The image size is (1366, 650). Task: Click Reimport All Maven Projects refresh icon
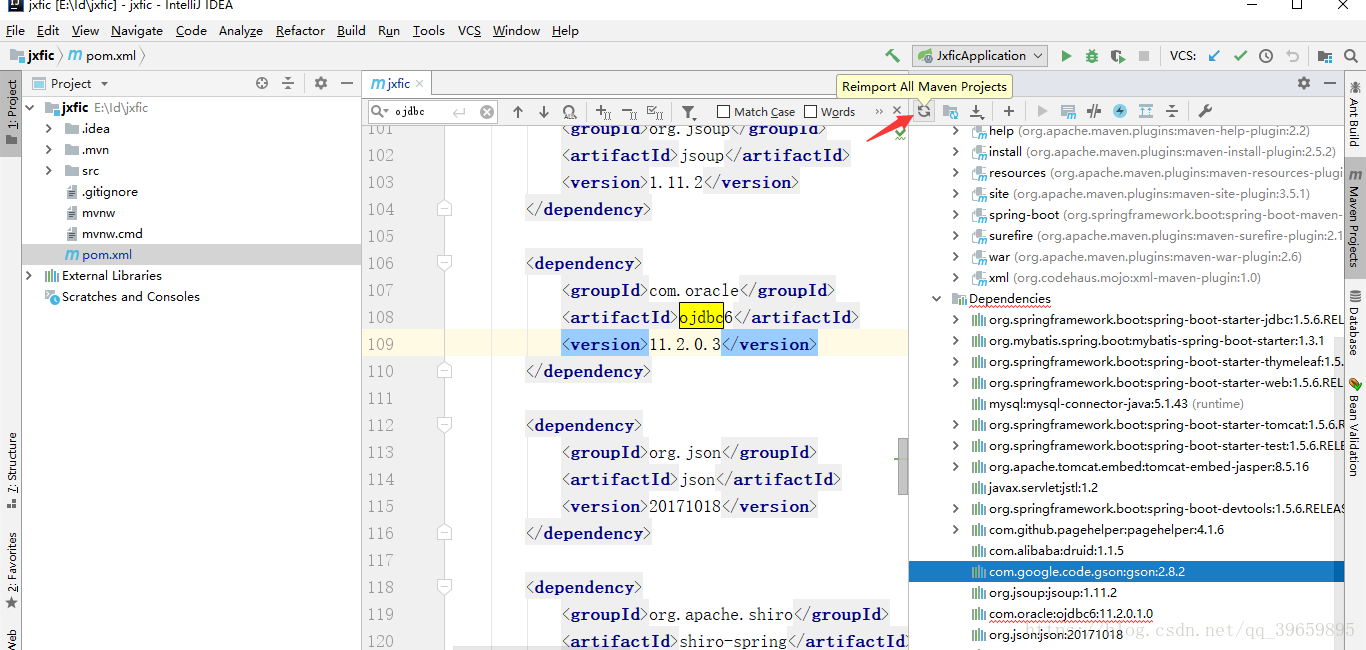(925, 111)
